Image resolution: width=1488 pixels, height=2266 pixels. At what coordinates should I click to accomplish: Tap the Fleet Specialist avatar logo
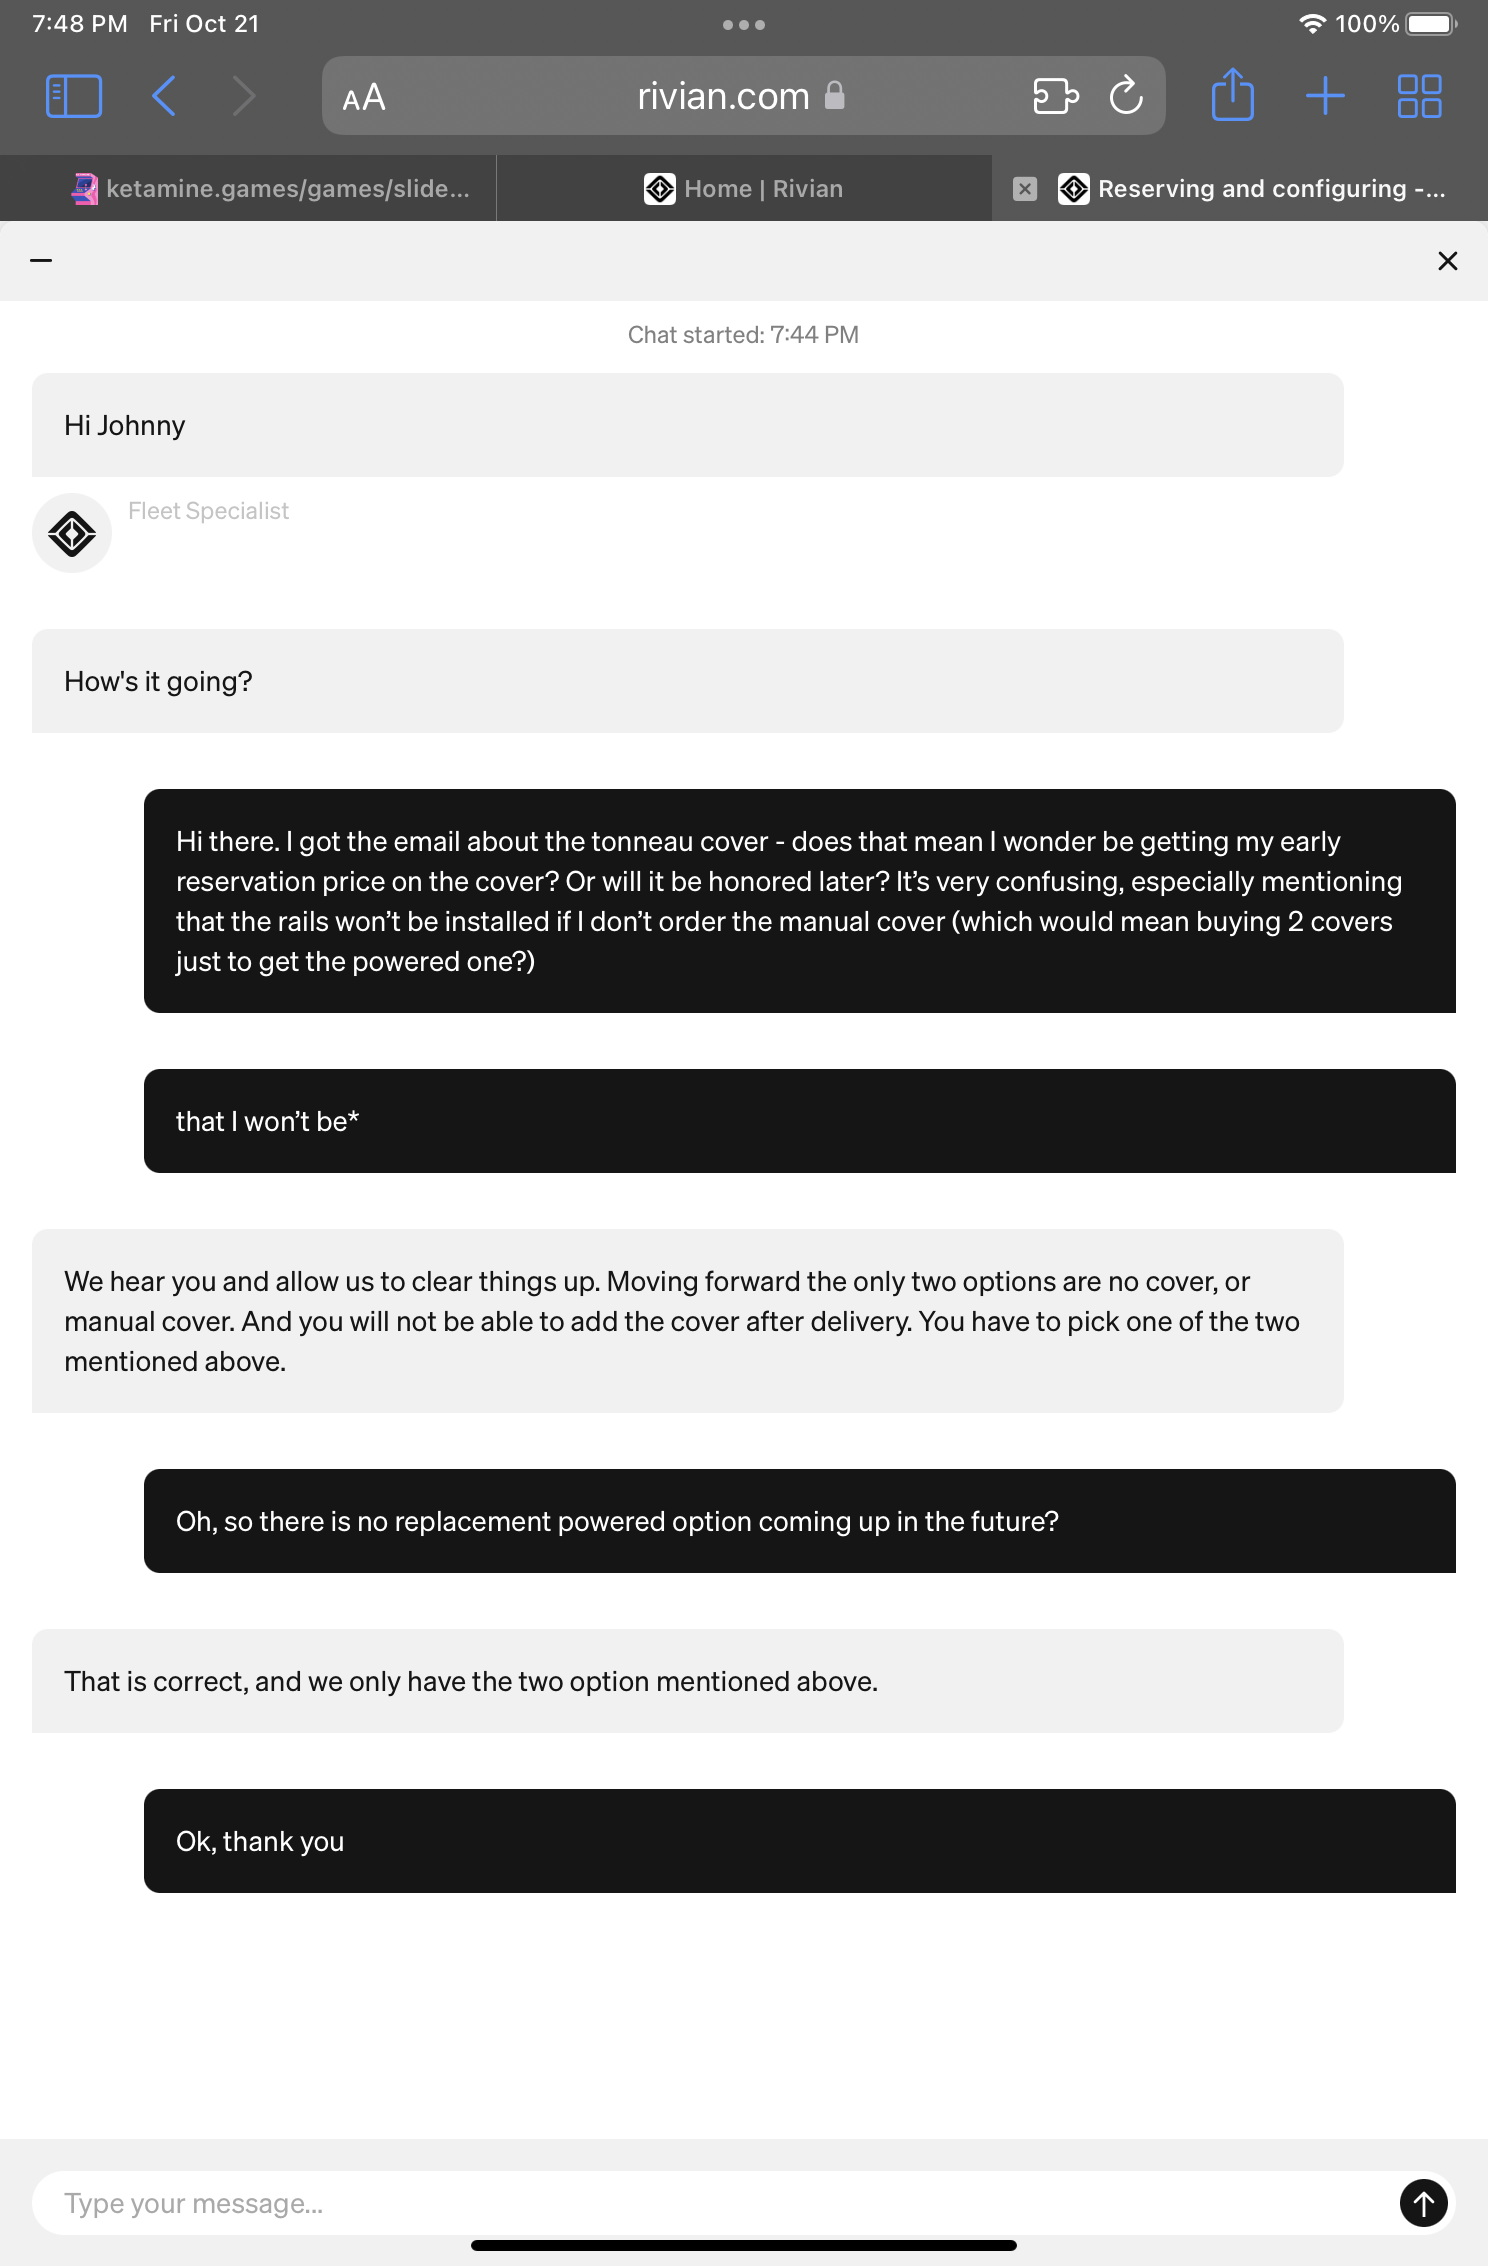[x=72, y=533]
